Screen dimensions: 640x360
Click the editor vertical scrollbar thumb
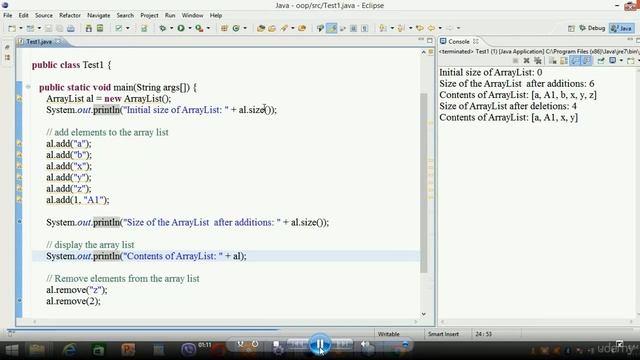click(x=424, y=182)
